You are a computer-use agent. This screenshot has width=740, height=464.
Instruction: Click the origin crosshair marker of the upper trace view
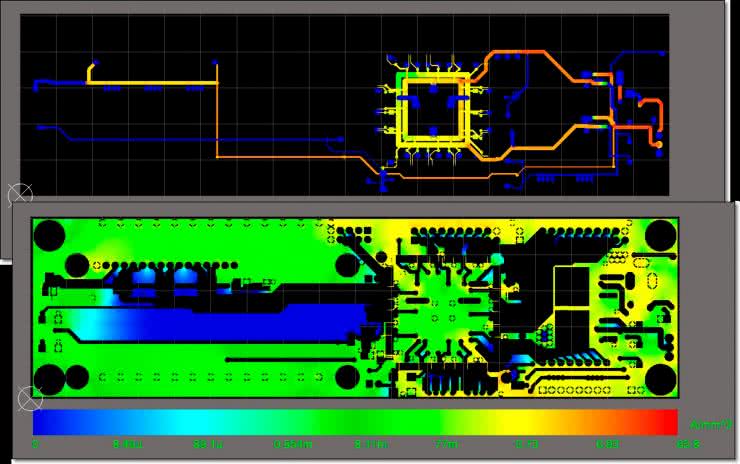19,194
